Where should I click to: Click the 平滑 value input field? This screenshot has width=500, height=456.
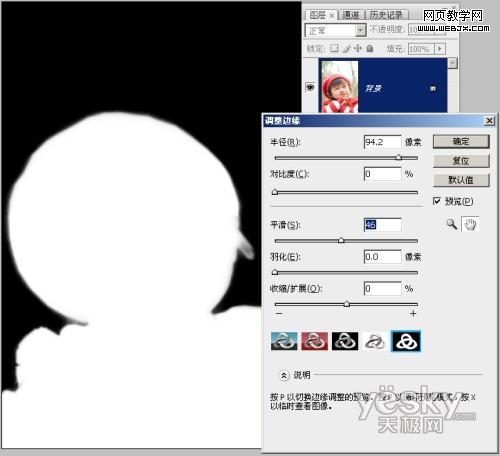click(x=383, y=225)
